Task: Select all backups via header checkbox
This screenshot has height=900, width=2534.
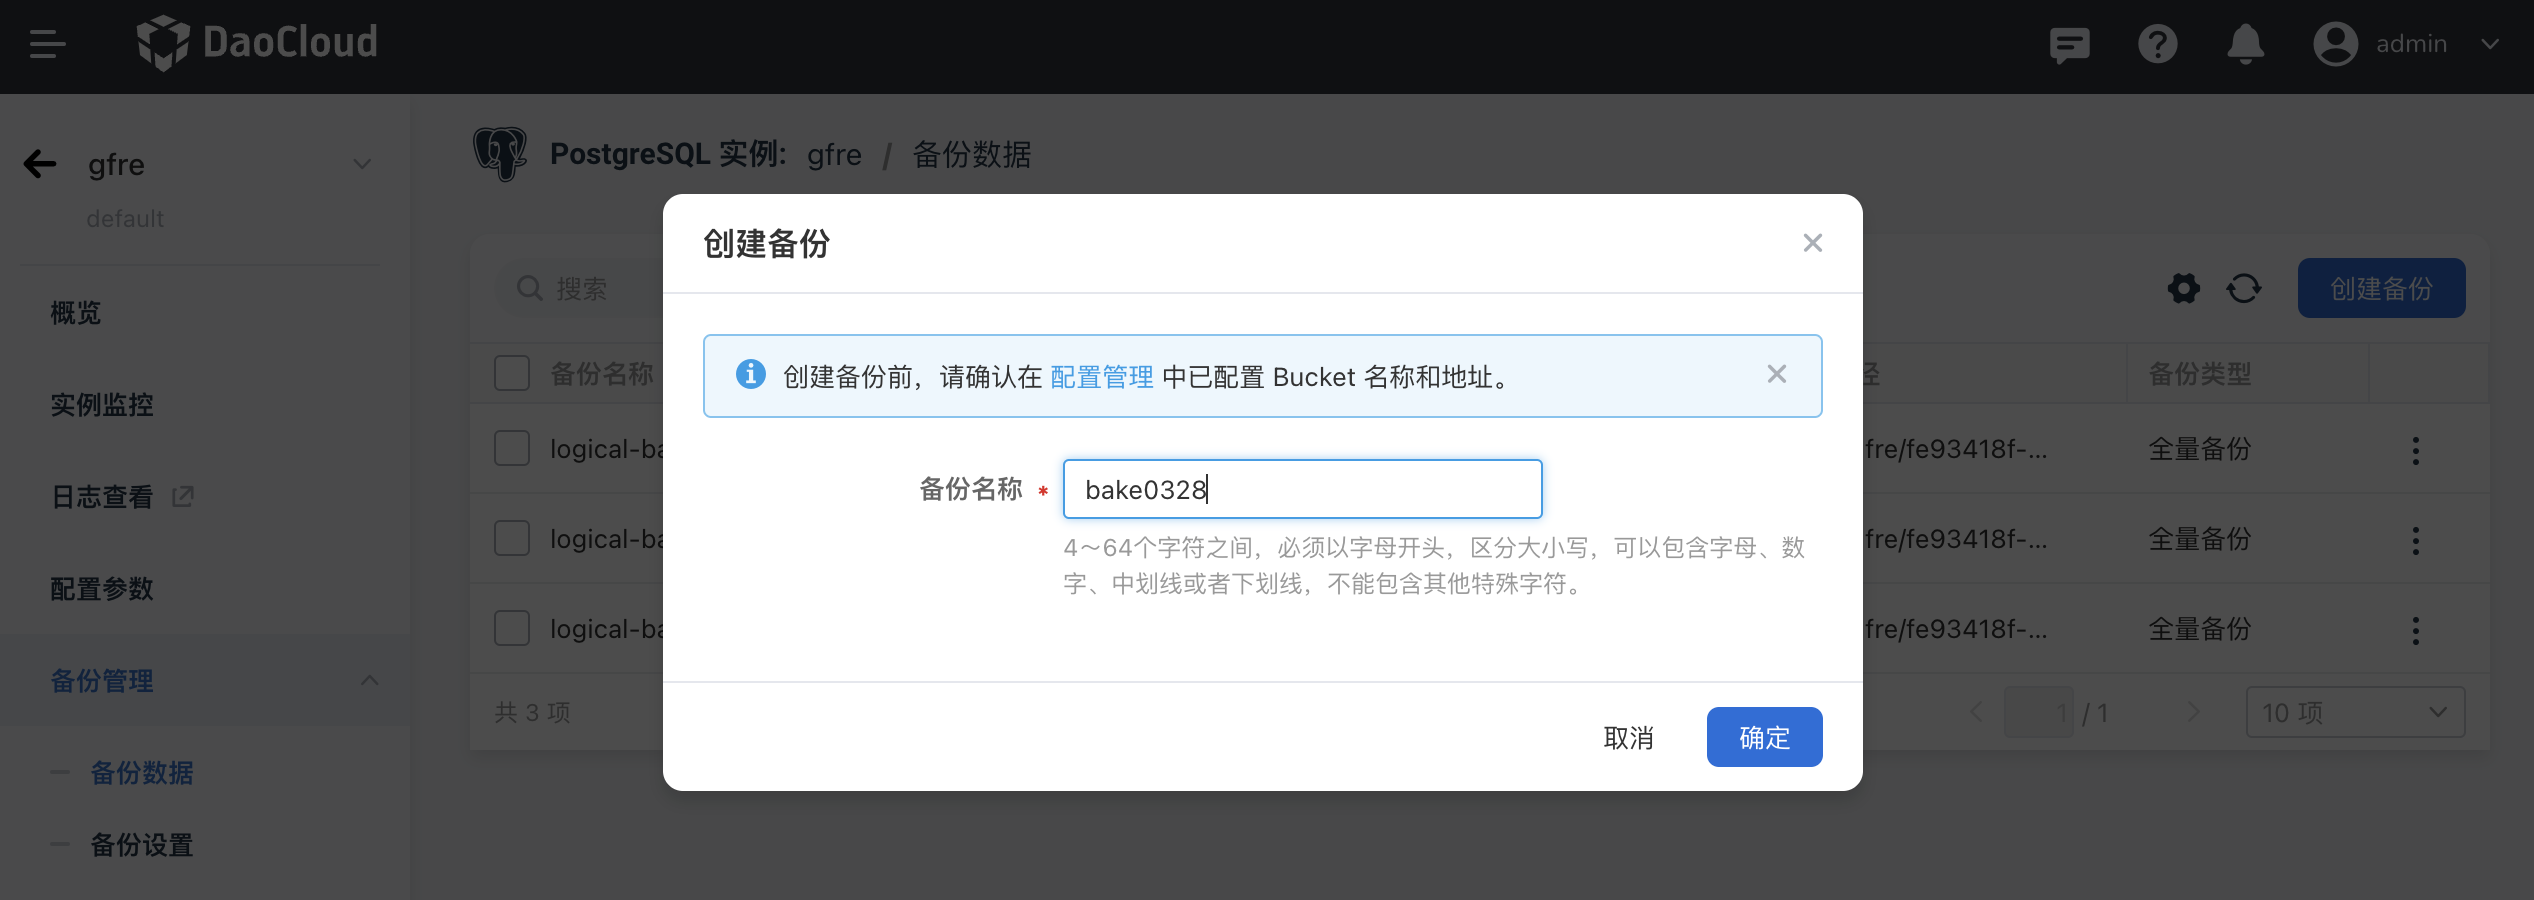Action: [512, 372]
